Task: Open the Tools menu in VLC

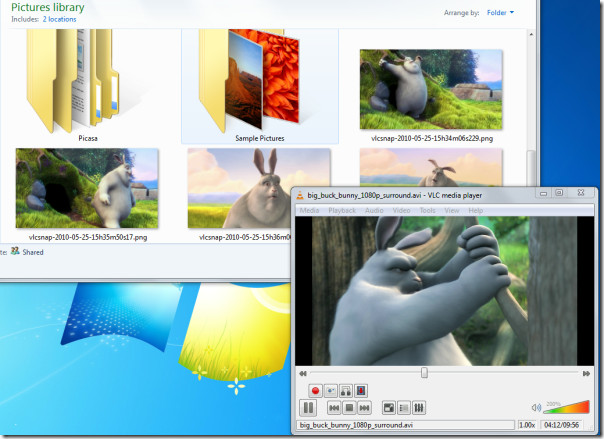Action: (428, 210)
